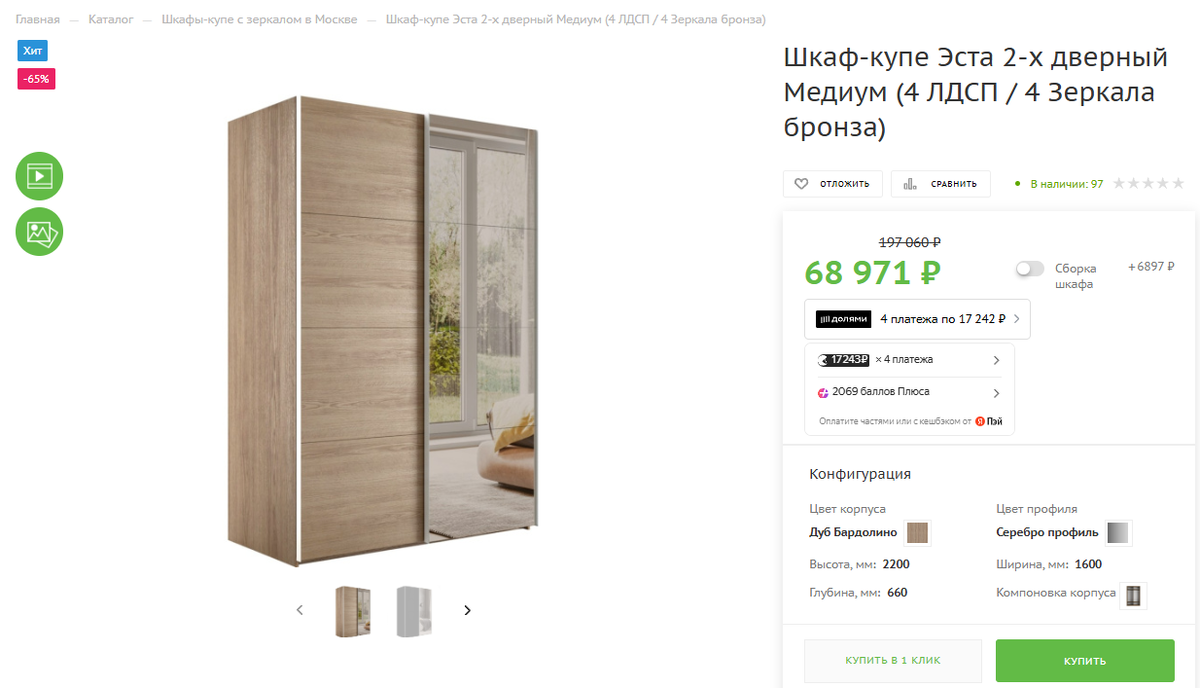Select the Серебро профиль color swatch
The height and width of the screenshot is (688, 1200).
pyautogui.click(x=1118, y=532)
